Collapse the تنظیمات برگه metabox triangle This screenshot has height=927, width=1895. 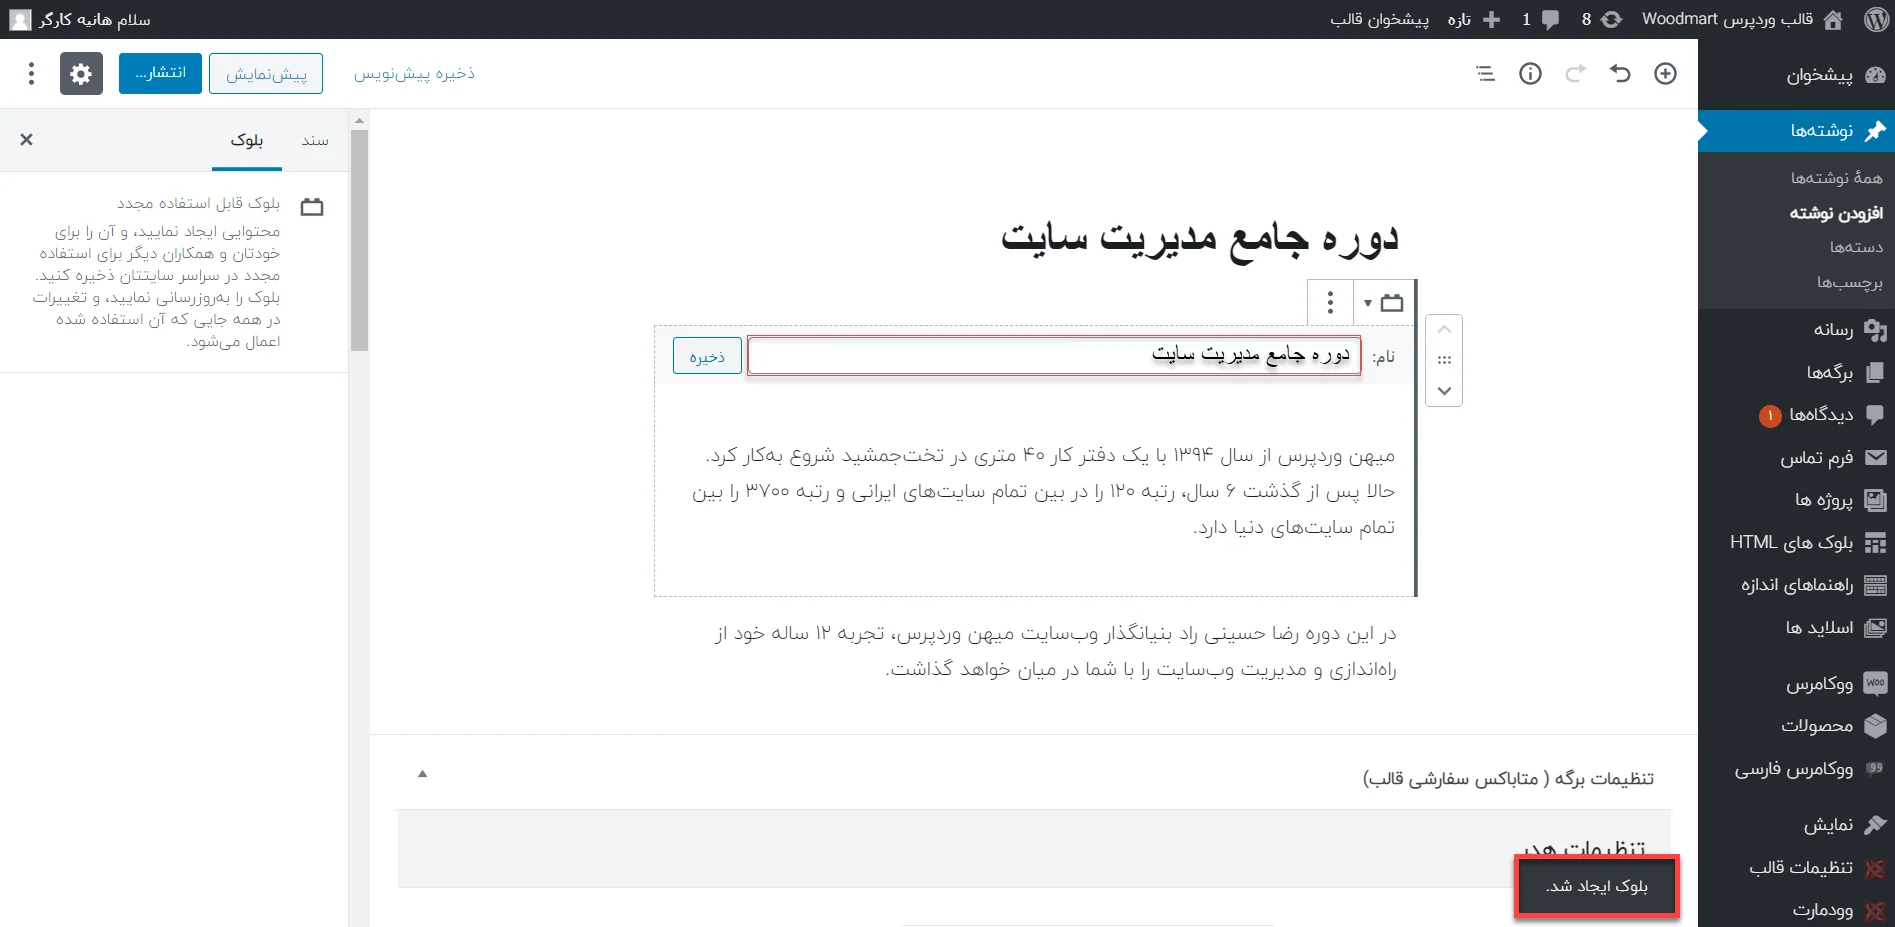point(422,773)
